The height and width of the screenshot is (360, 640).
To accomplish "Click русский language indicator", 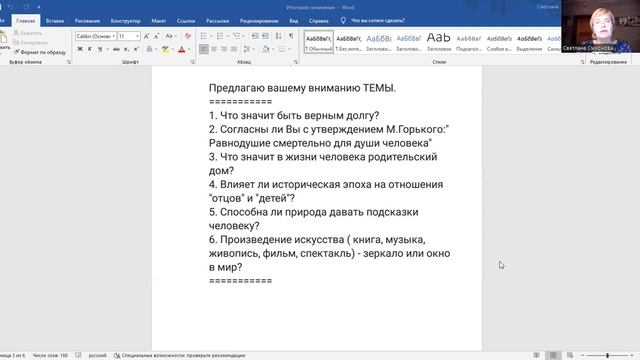I will (x=98, y=356).
